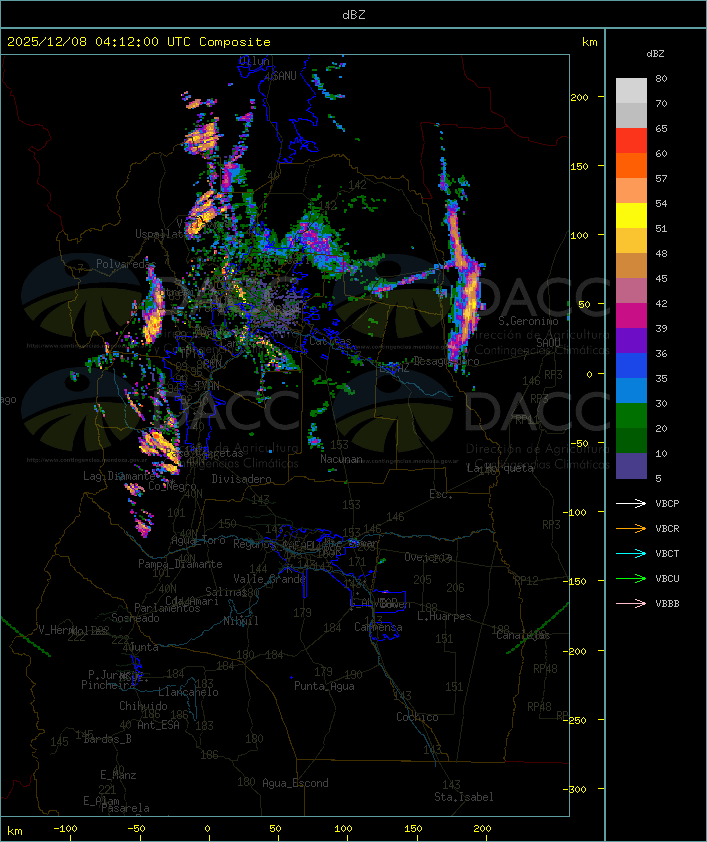The image size is (707, 842).
Task: Click the Bardas_B map label
Action: [x=107, y=739]
